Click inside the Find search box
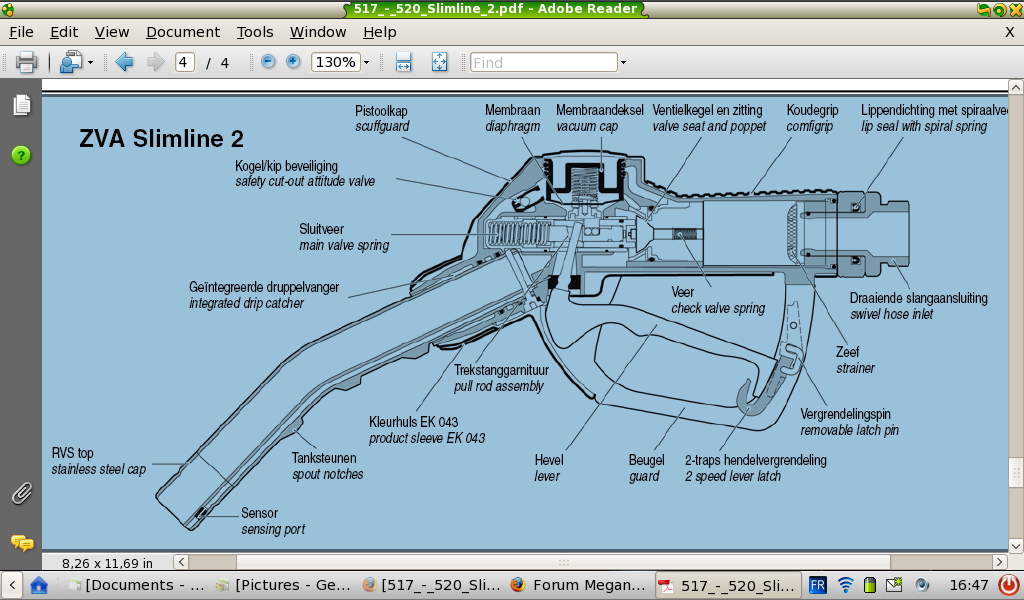 point(543,62)
